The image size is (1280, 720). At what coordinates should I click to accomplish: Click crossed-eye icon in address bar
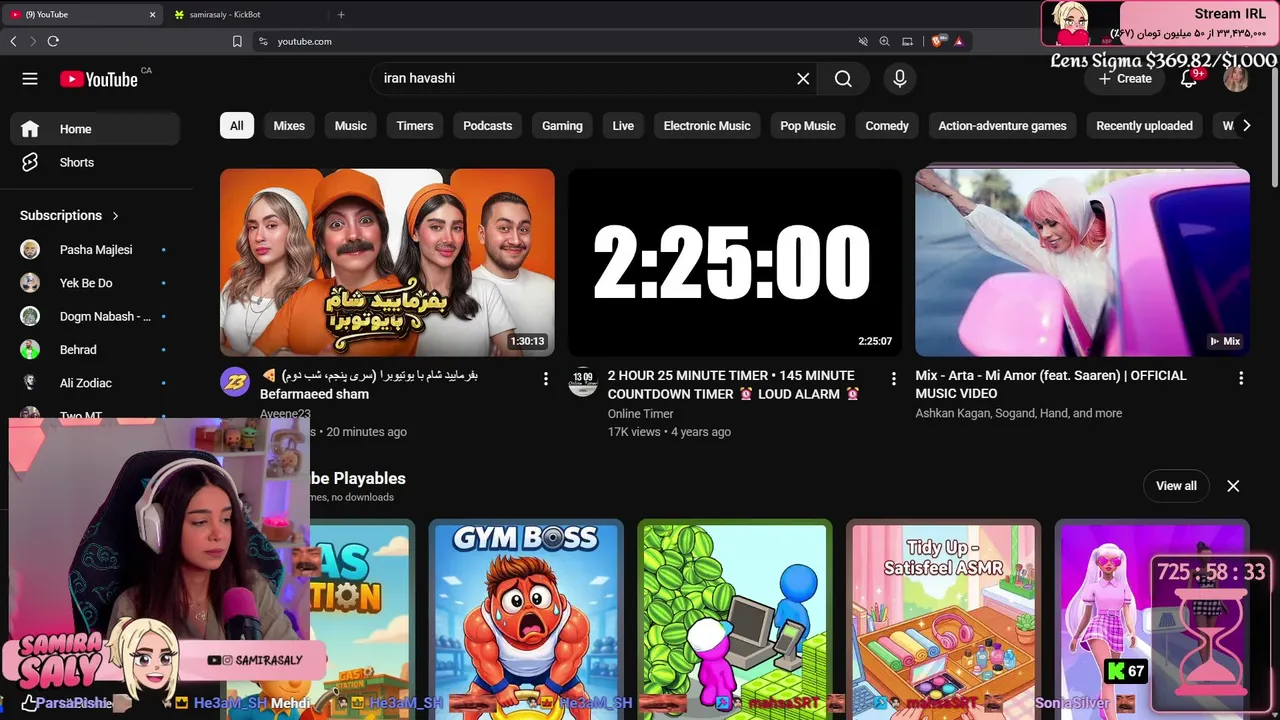862,41
